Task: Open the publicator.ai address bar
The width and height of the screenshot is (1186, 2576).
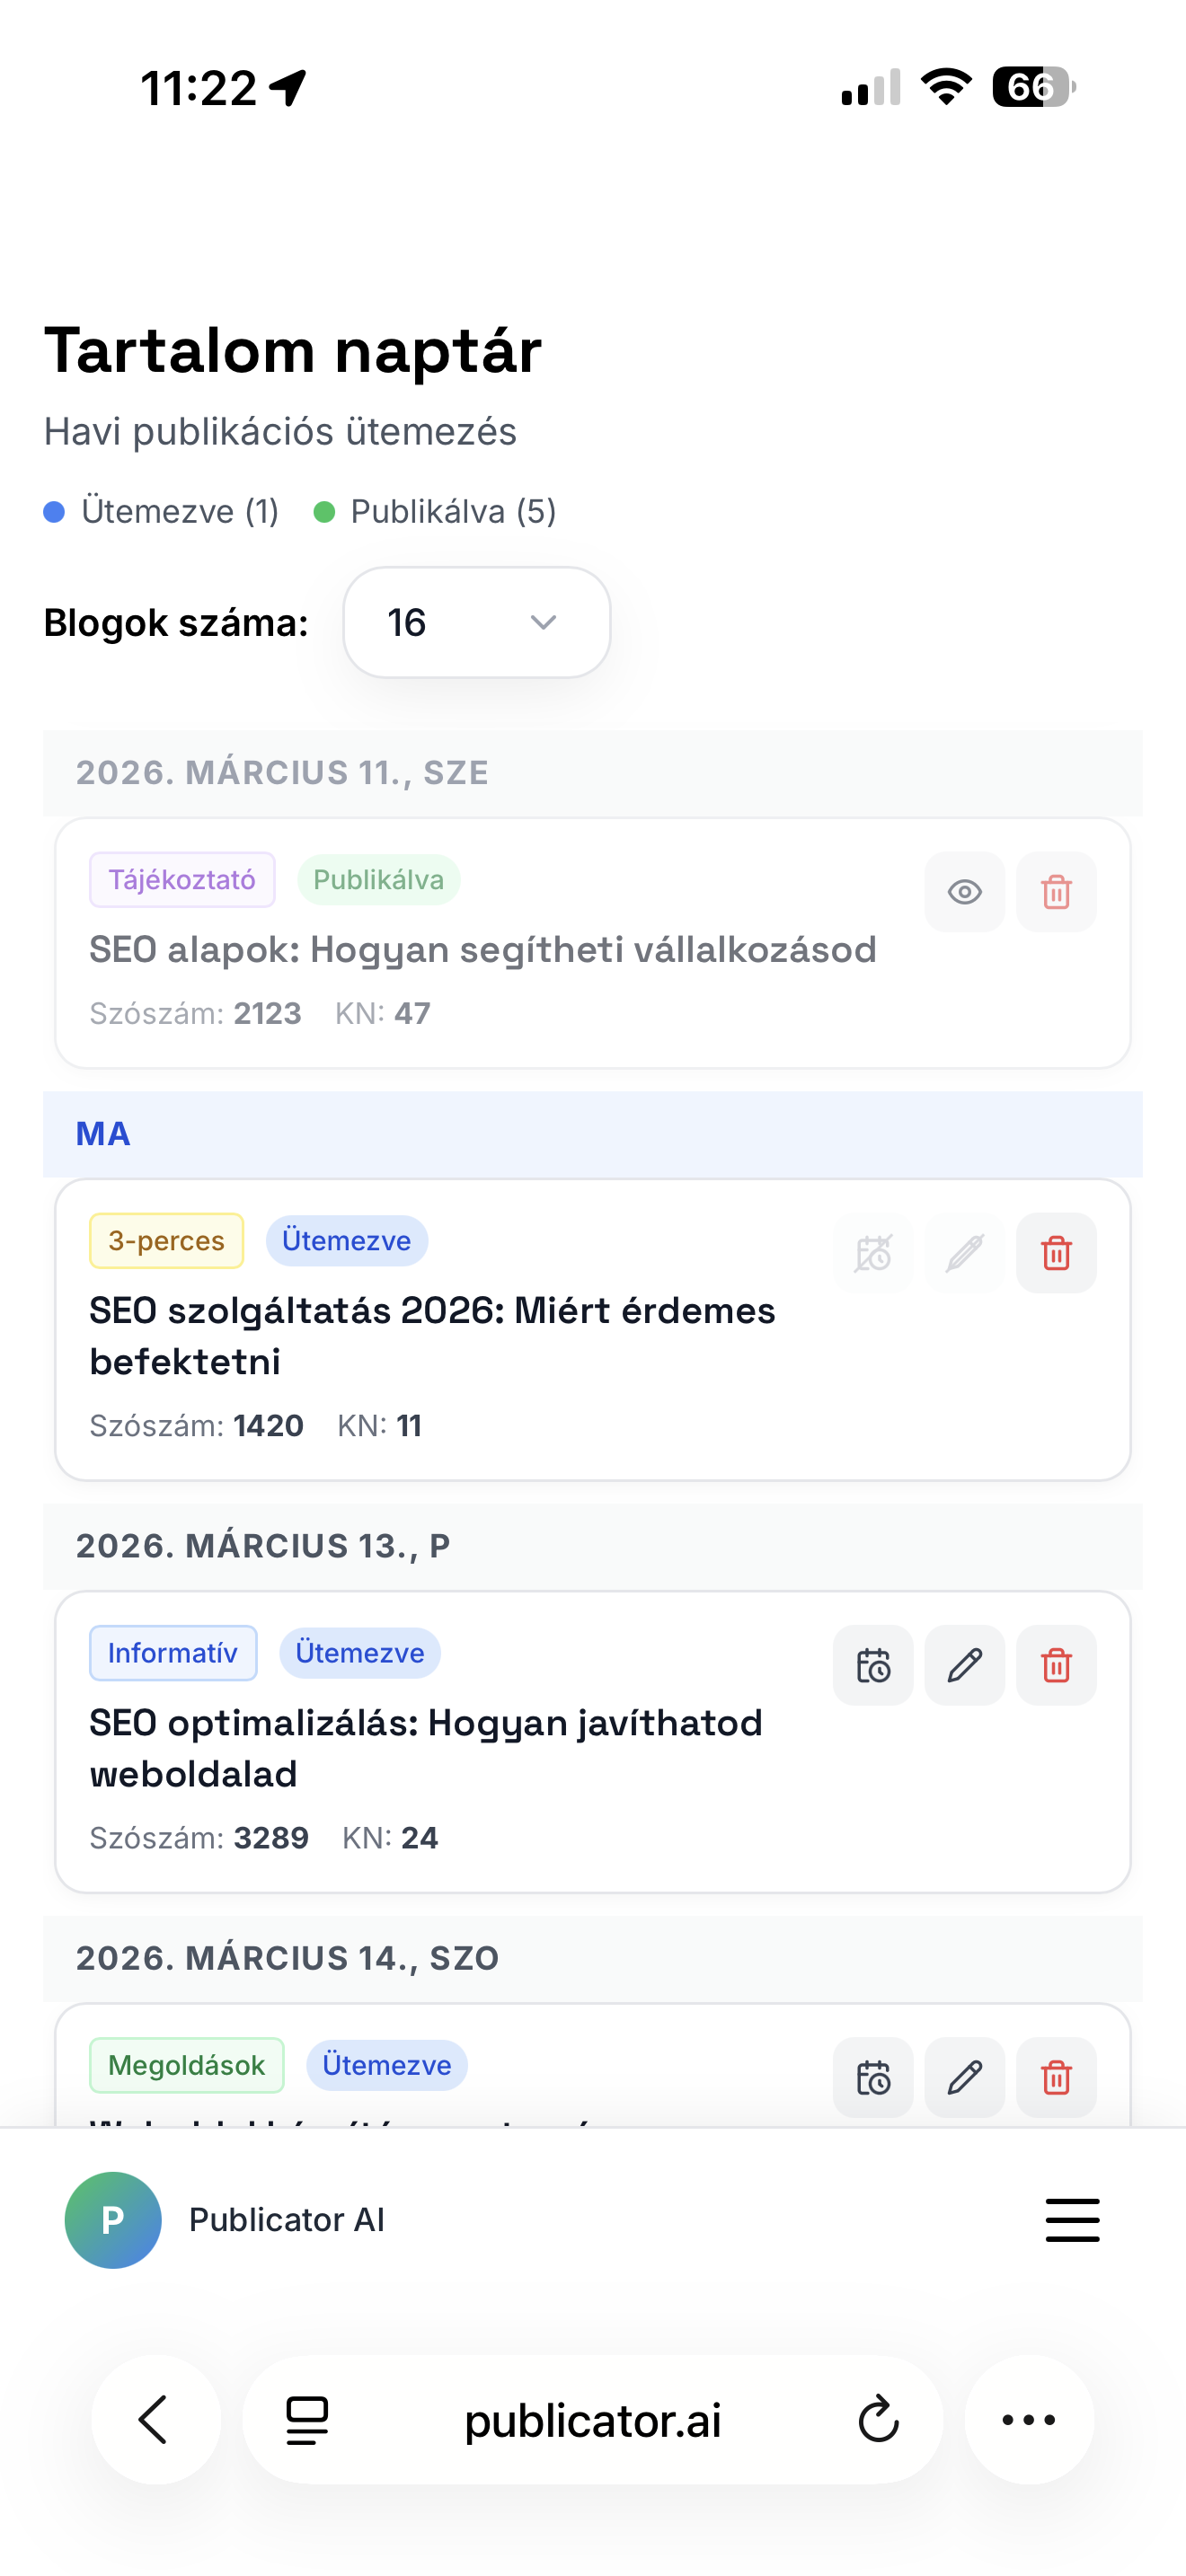Action: [592, 2420]
